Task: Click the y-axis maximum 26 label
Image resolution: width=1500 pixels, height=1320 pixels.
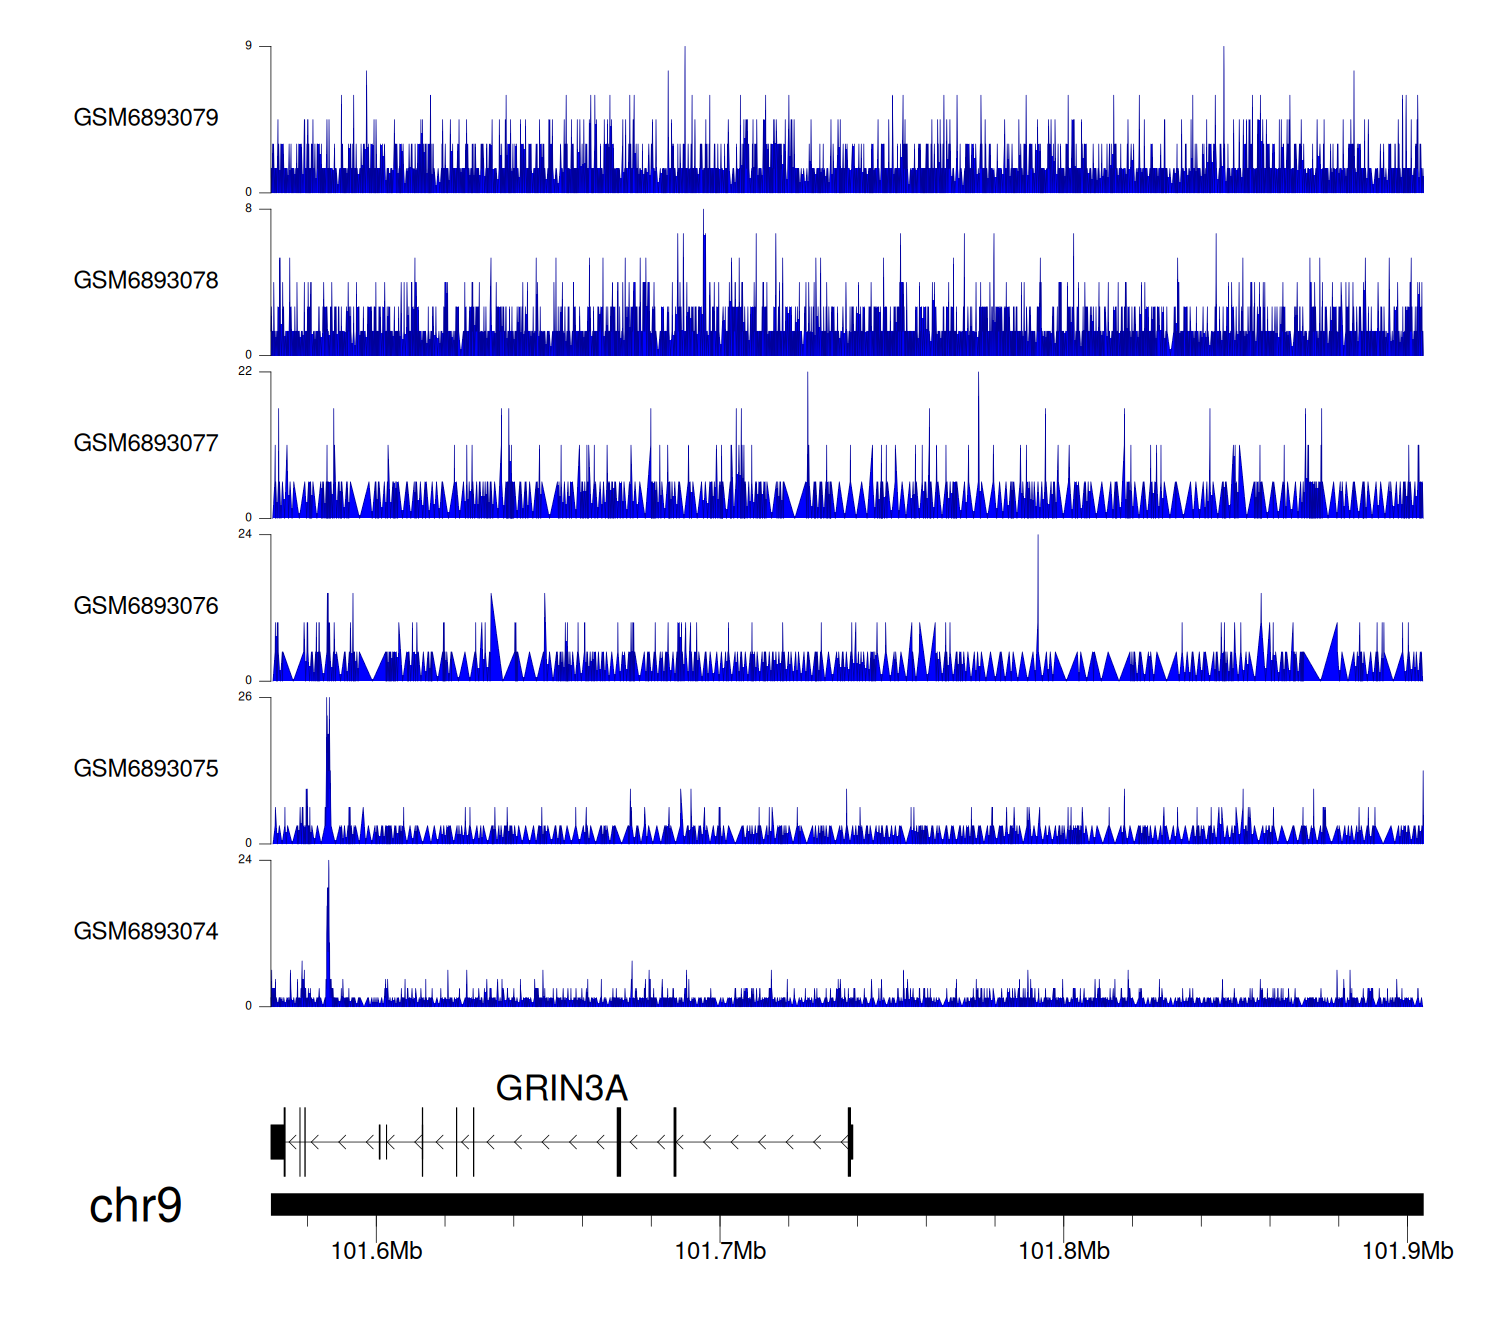Action: click(x=245, y=697)
